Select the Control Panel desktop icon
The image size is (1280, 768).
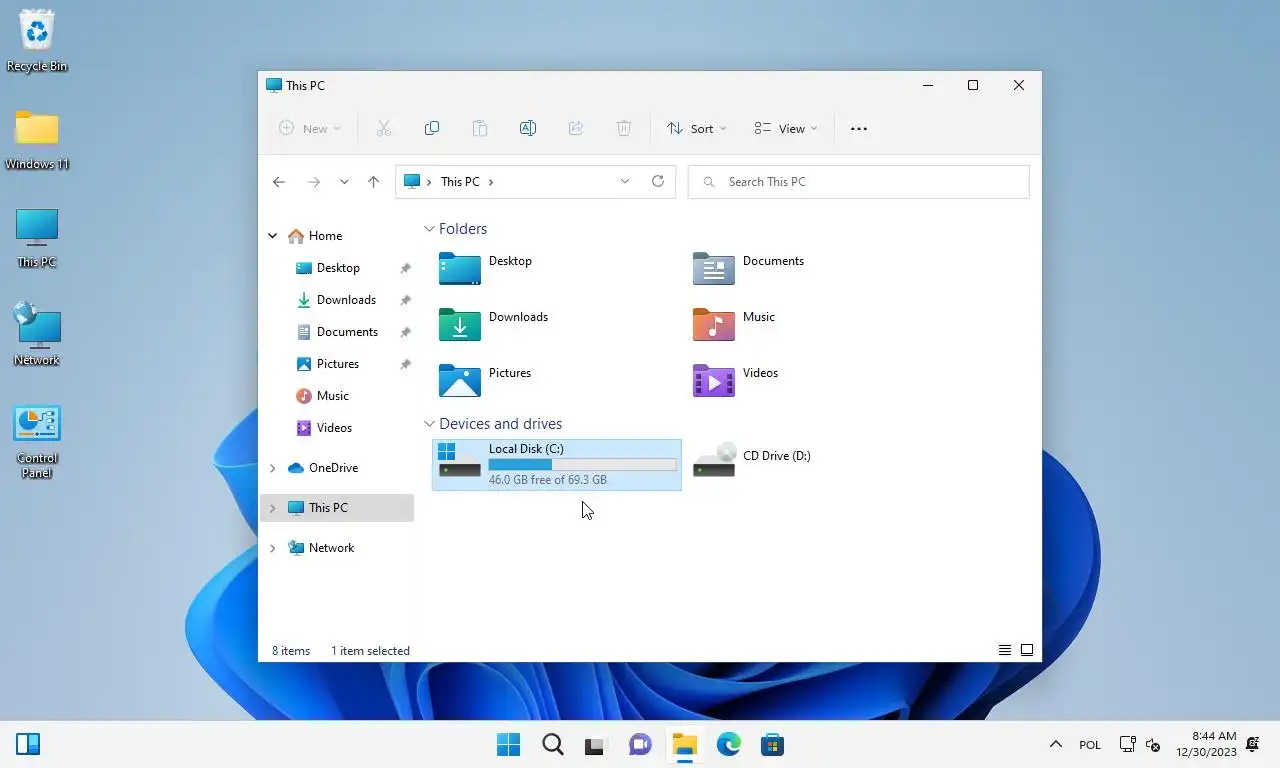pos(37,442)
